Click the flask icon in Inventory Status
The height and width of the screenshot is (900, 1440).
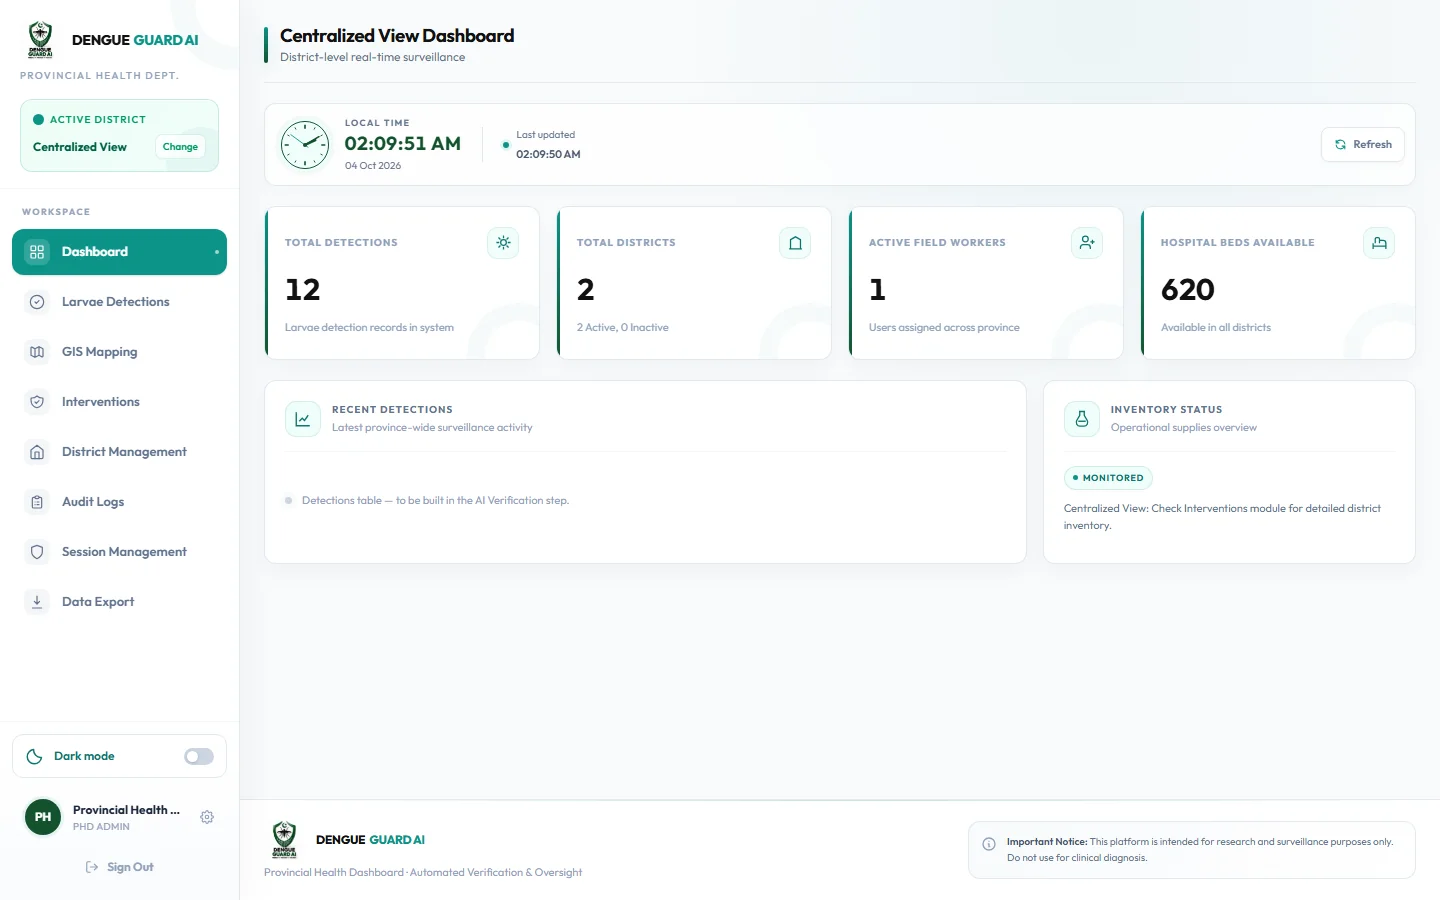tap(1081, 419)
